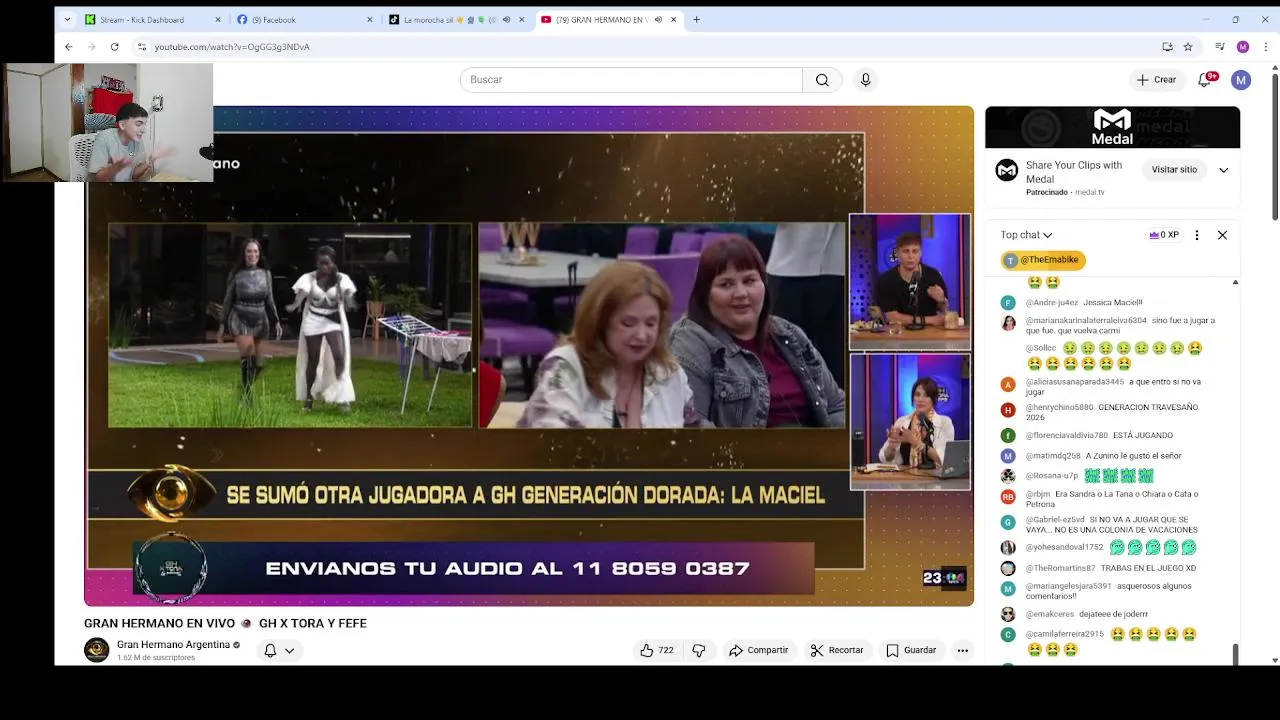Click the address bar URL
The width and height of the screenshot is (1280, 720).
[232, 47]
